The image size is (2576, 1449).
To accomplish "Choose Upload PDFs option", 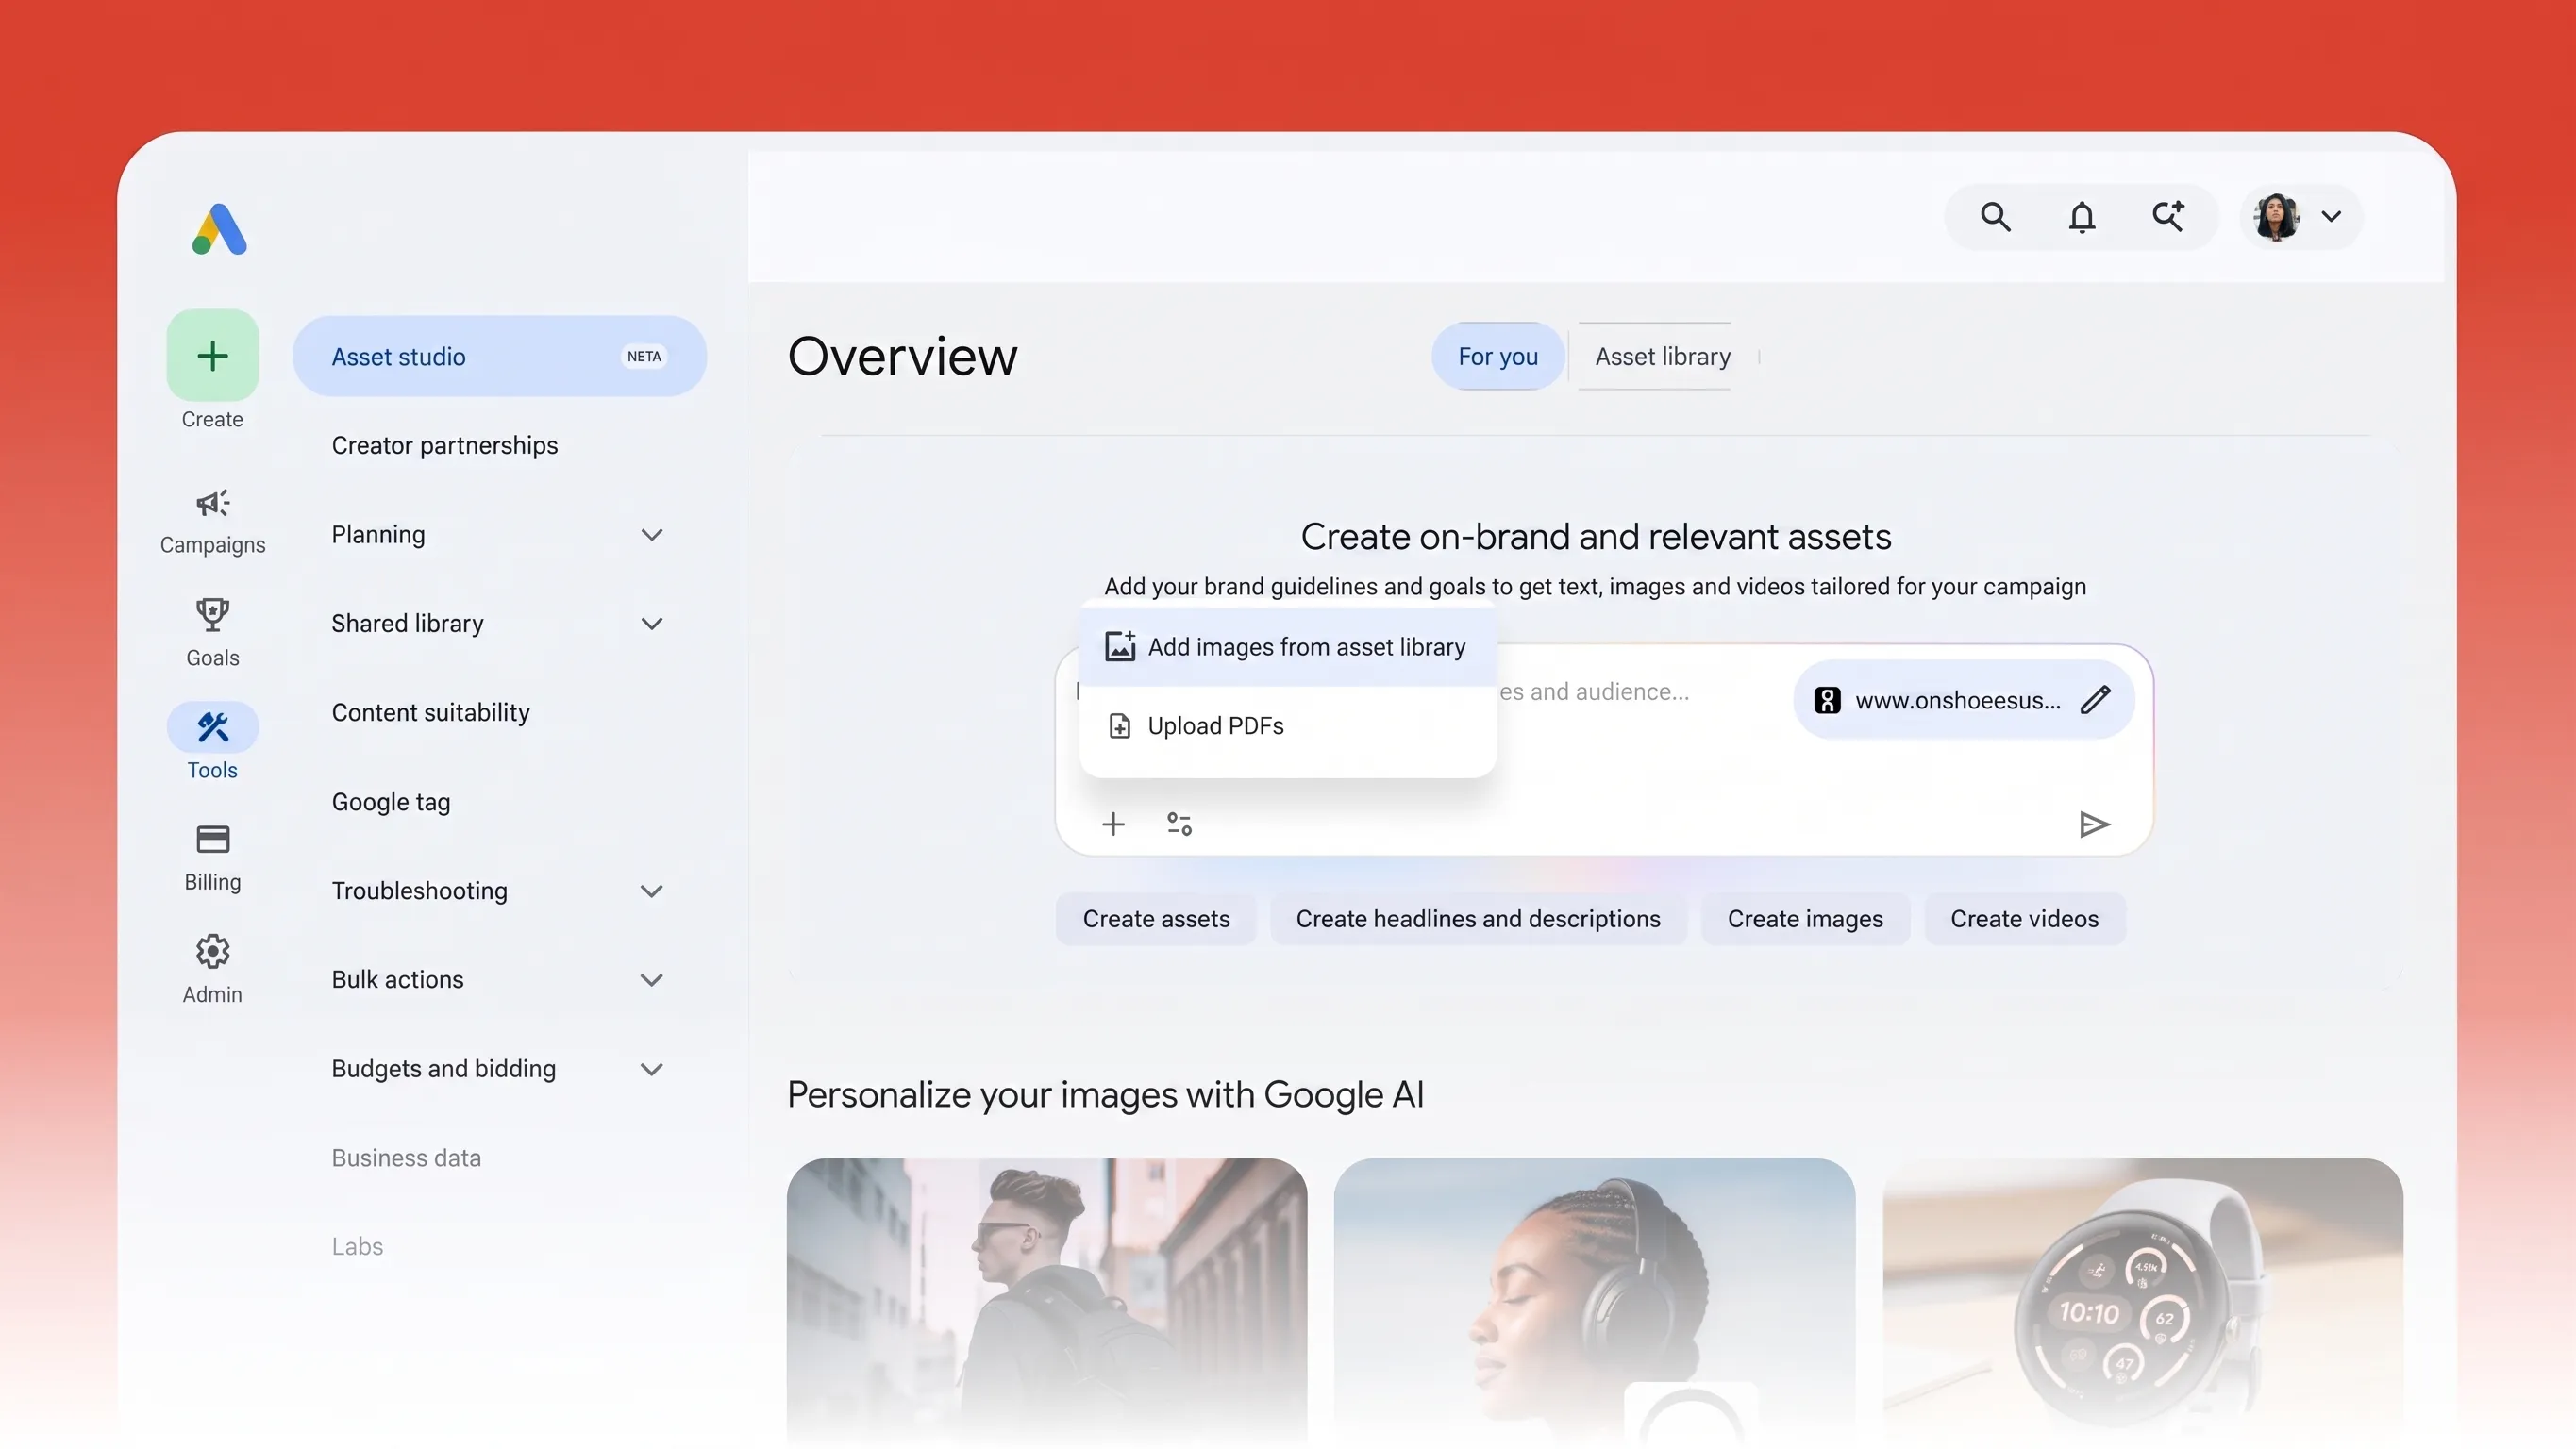I will click(1288, 725).
